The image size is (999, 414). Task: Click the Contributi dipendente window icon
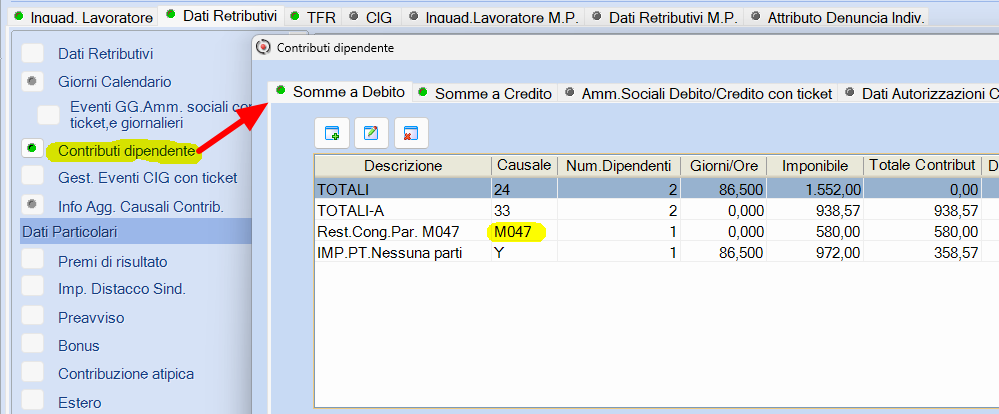(262, 47)
